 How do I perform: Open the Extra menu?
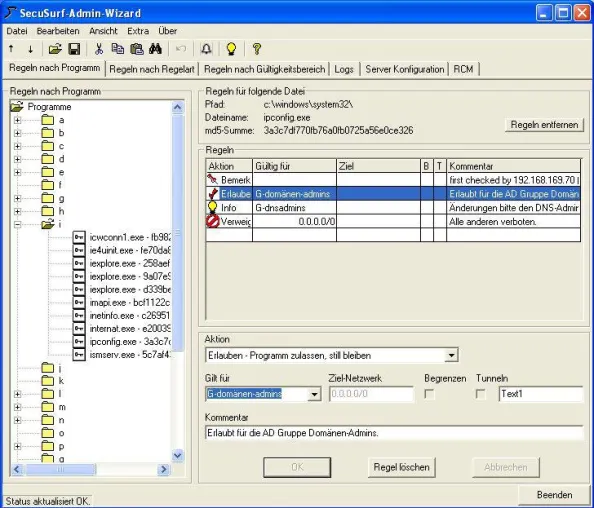(x=138, y=31)
